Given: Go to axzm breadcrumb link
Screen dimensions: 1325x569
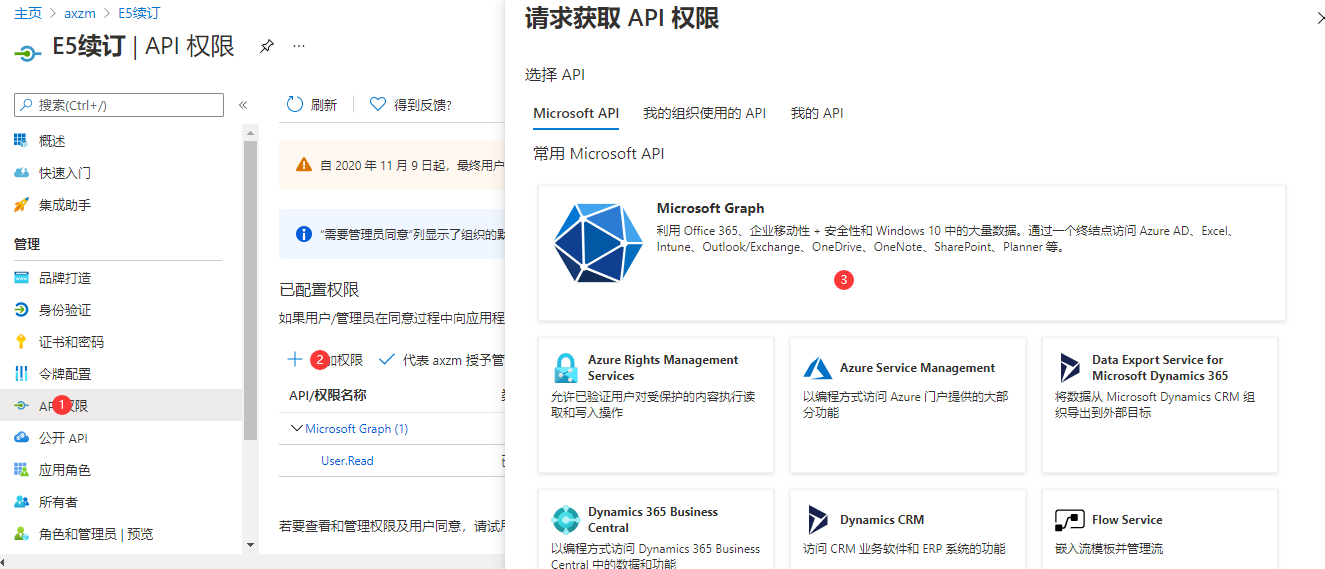Looking at the screenshot, I should [80, 14].
